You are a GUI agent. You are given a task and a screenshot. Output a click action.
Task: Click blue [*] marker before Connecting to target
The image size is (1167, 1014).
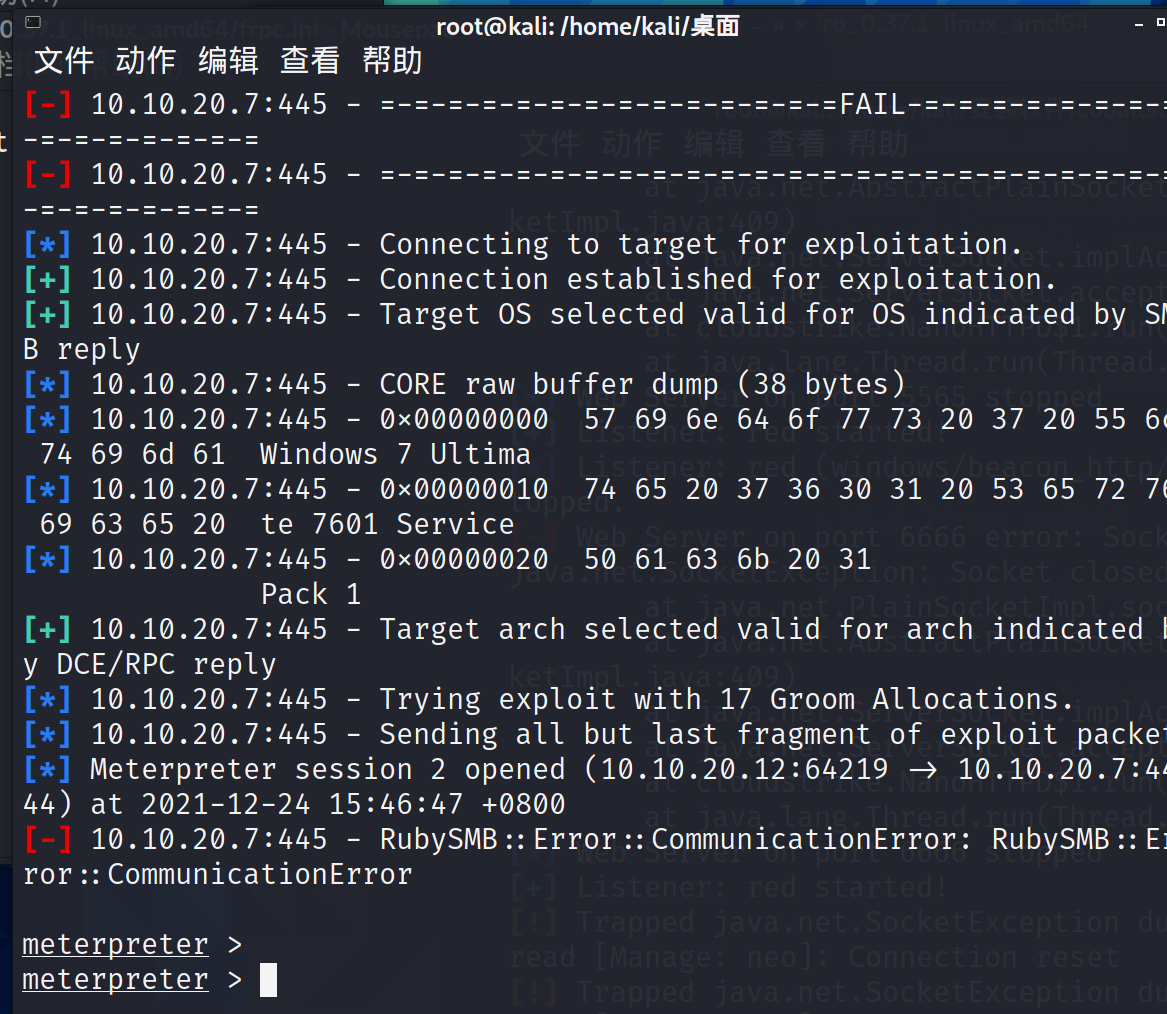pos(48,244)
